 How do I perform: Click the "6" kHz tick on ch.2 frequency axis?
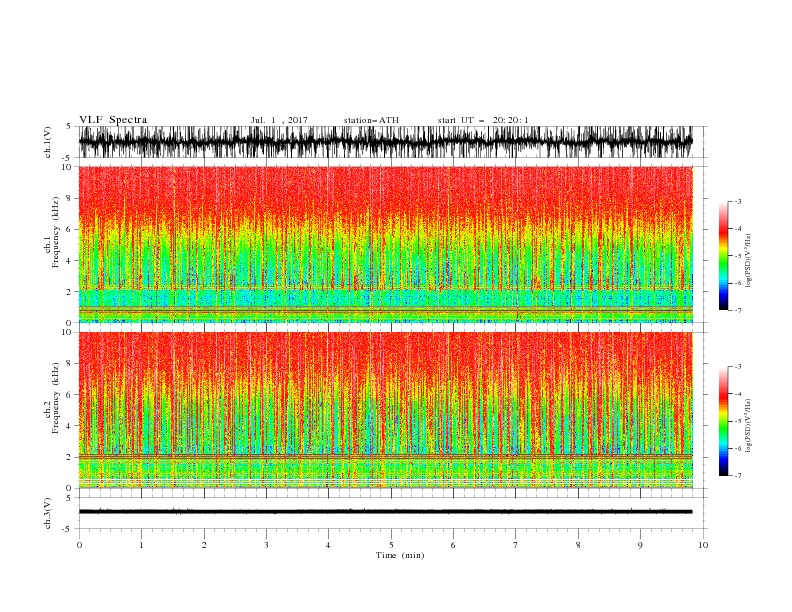tap(70, 394)
